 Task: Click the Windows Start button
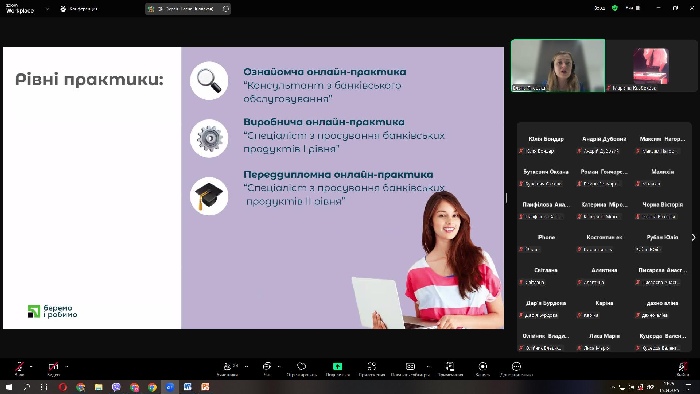point(9,387)
